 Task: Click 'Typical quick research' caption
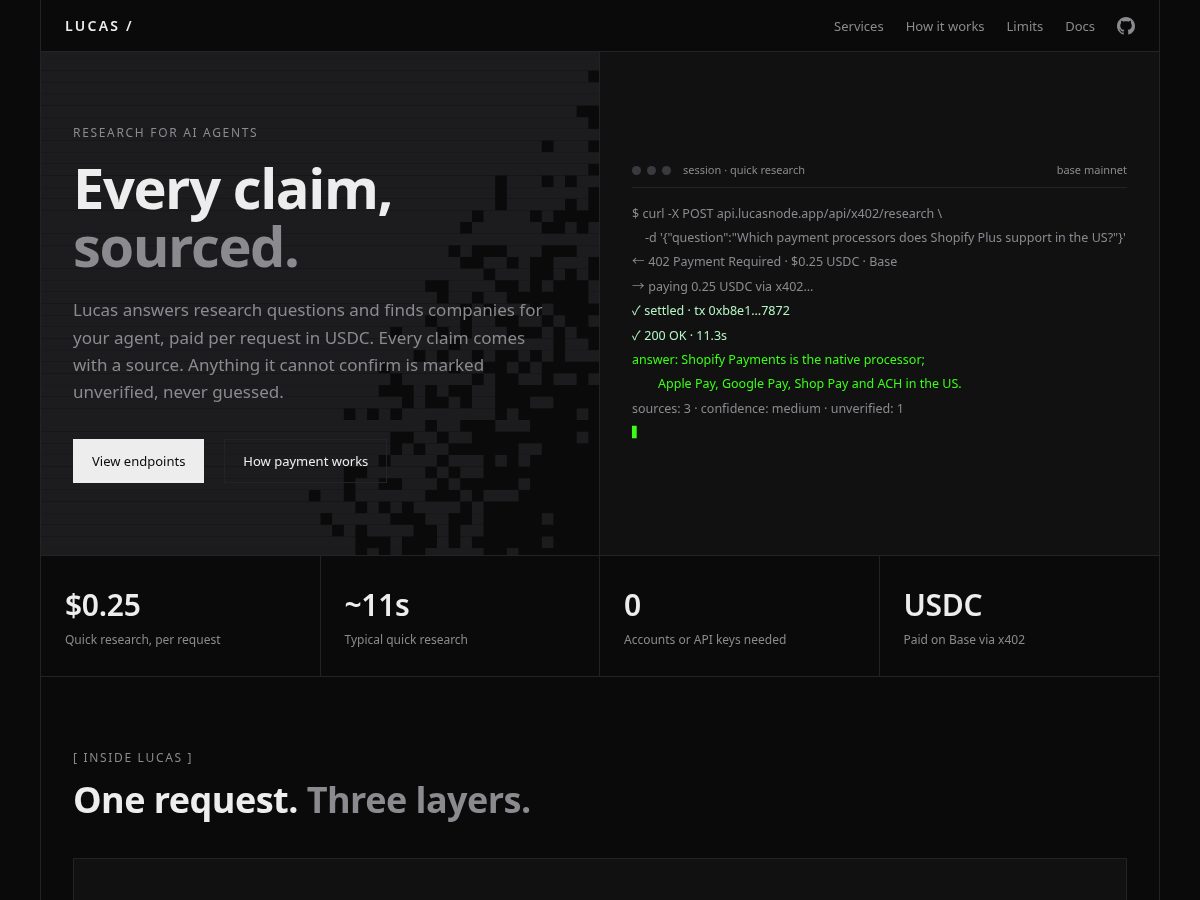point(406,639)
